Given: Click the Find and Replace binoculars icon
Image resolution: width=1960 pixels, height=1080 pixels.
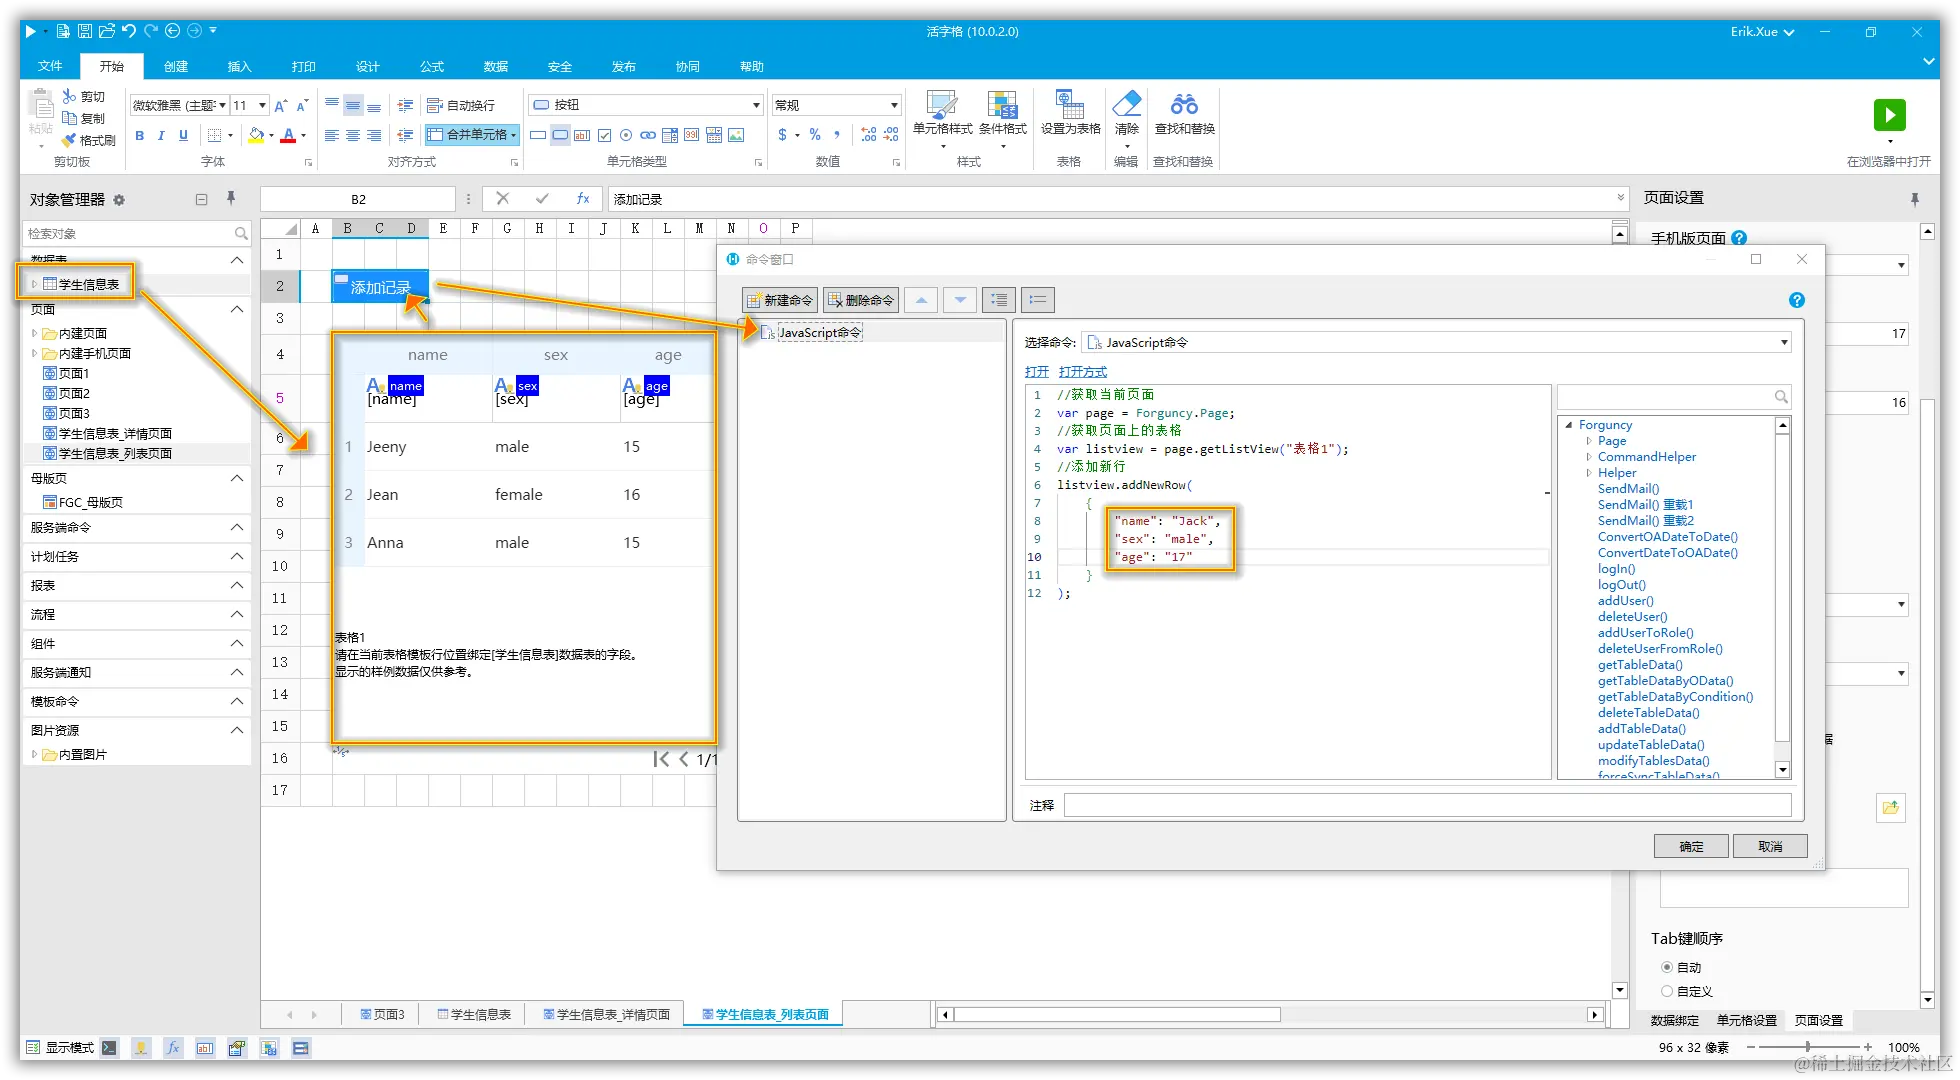Looking at the screenshot, I should (x=1184, y=105).
